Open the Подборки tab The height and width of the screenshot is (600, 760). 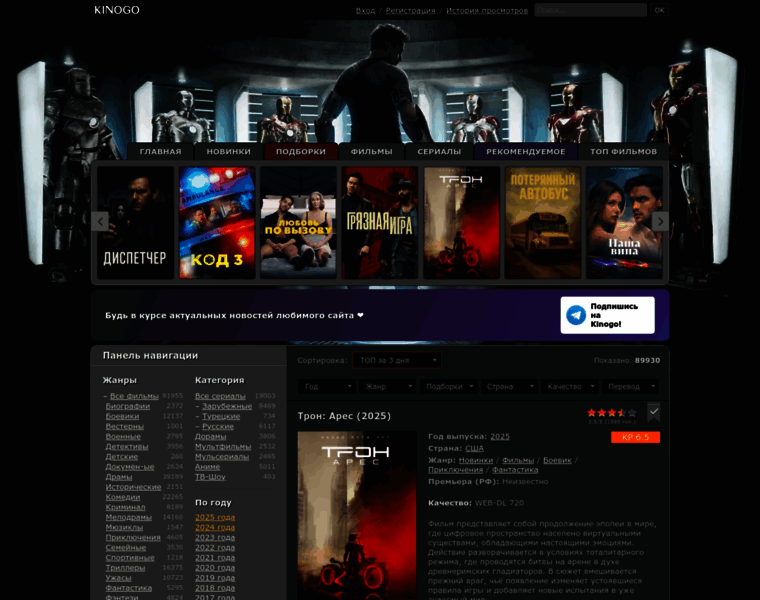(x=301, y=151)
